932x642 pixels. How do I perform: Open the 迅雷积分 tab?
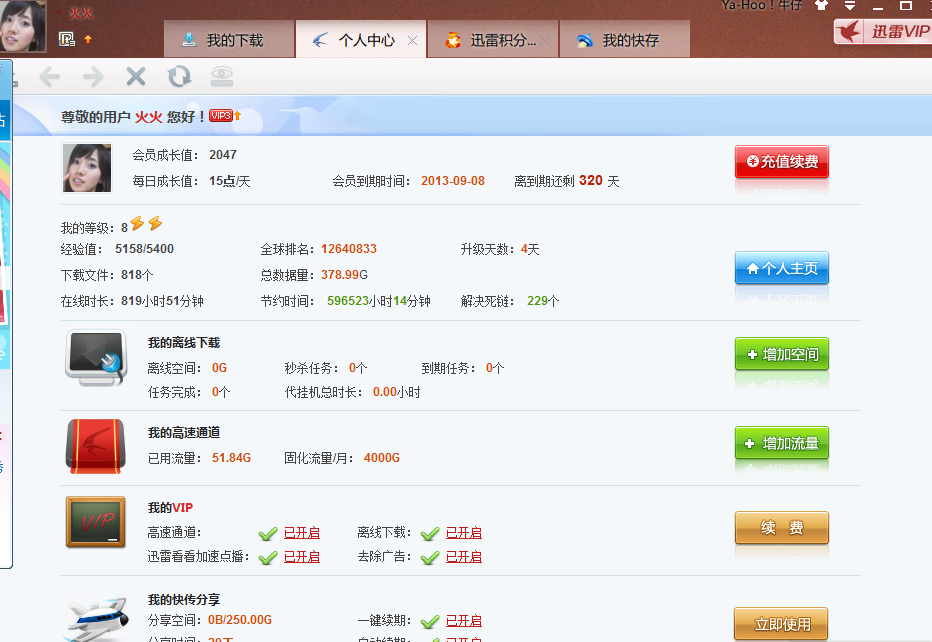coord(492,40)
